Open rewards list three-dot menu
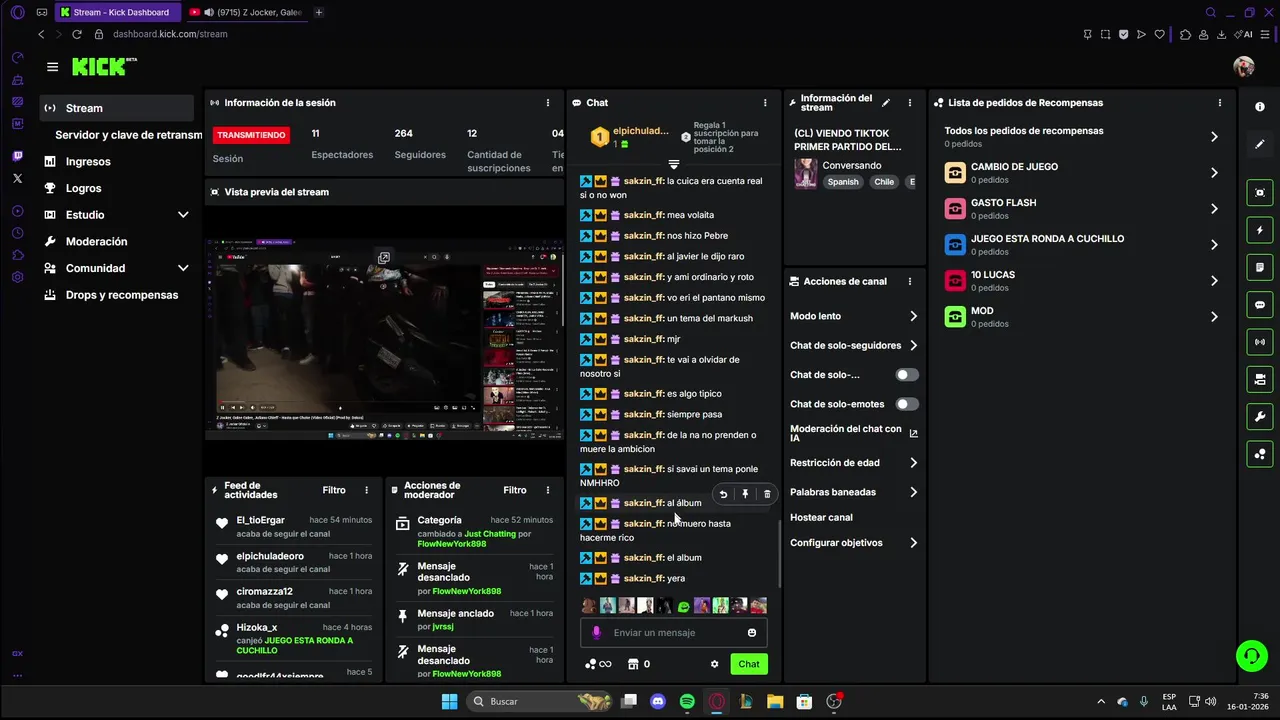Image resolution: width=1280 pixels, height=720 pixels. [1220, 103]
